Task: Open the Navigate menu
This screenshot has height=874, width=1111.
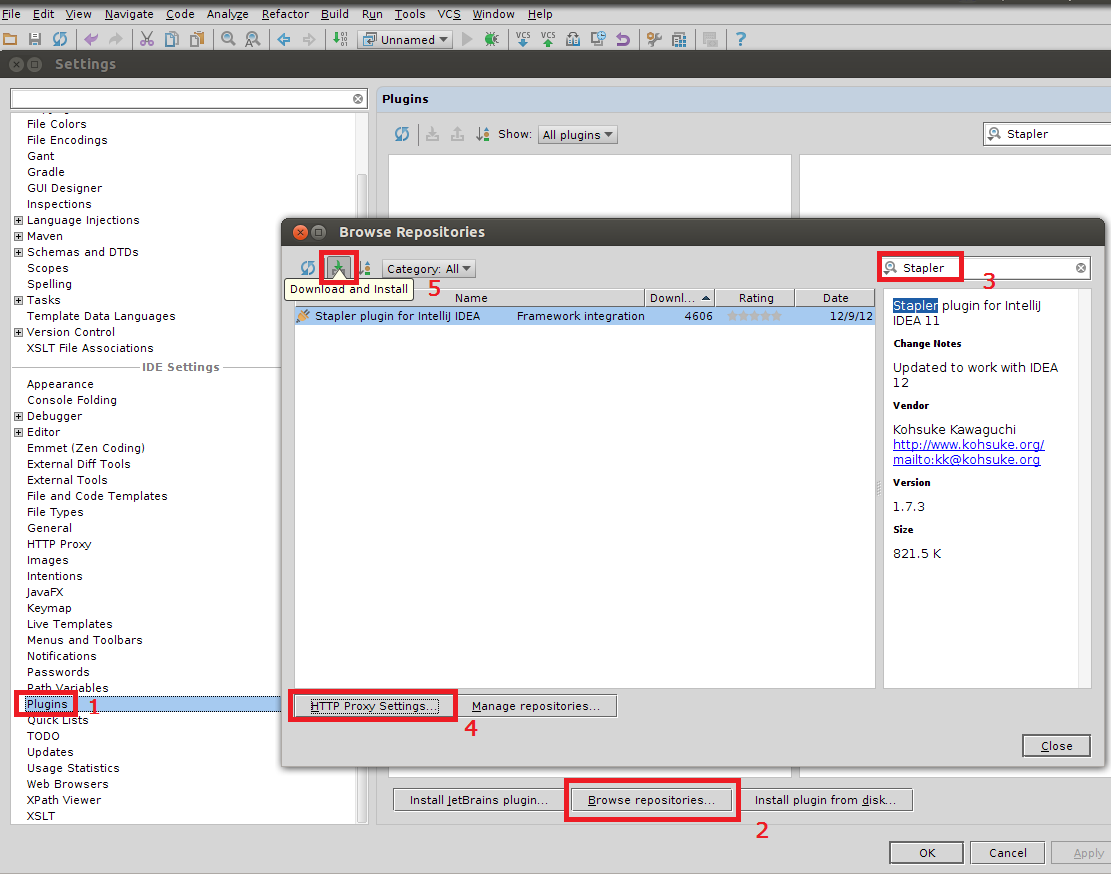Action: coord(129,14)
